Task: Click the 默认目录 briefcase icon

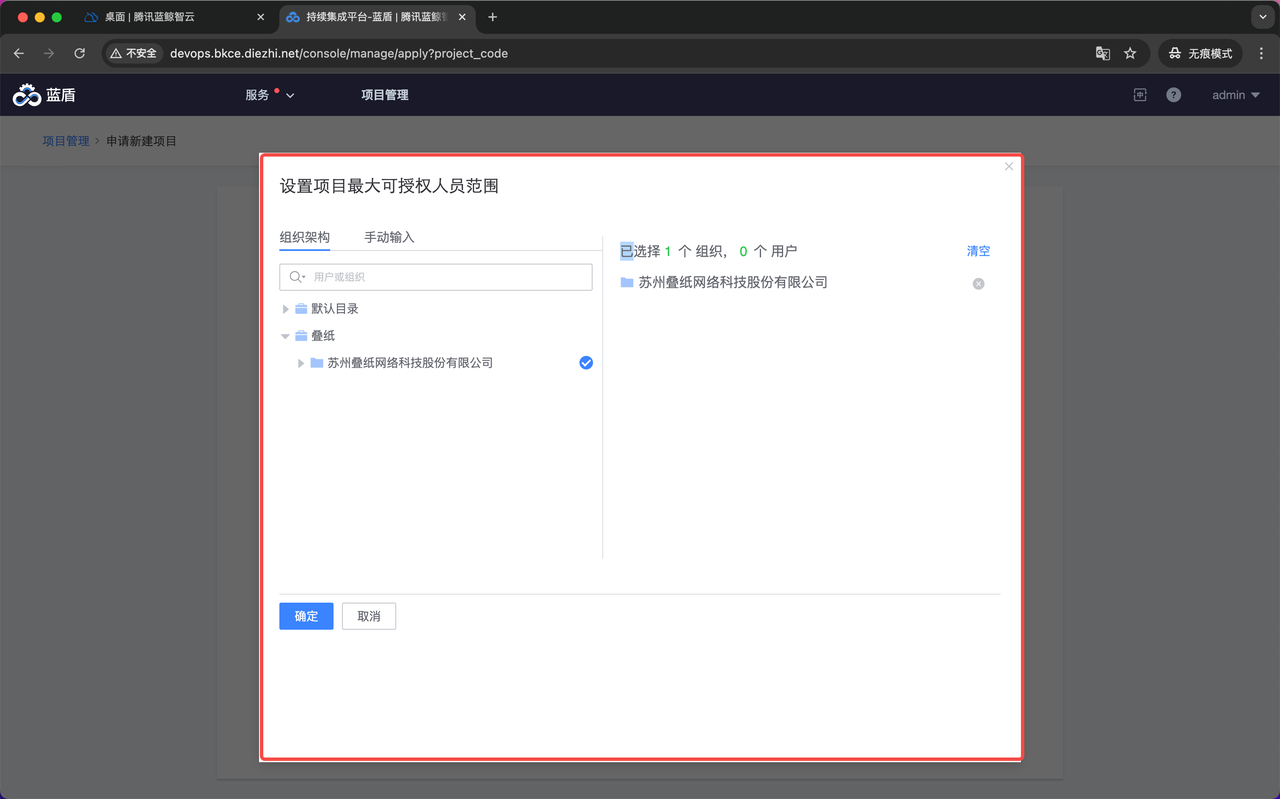Action: [301, 309]
